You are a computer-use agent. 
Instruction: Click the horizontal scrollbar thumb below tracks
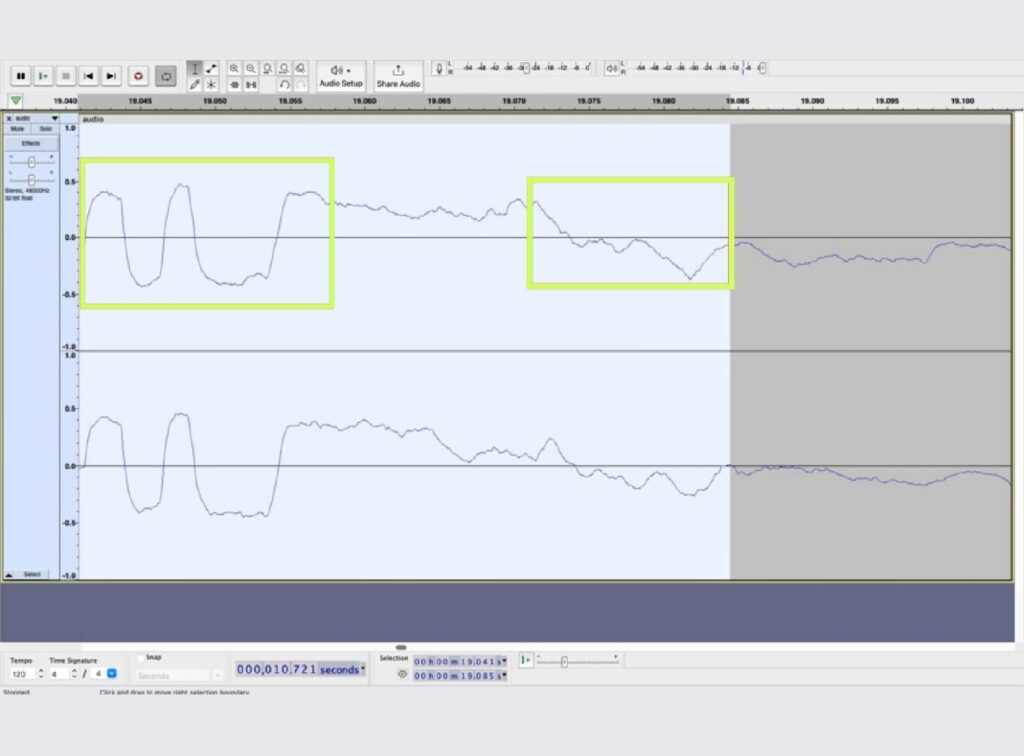click(401, 647)
